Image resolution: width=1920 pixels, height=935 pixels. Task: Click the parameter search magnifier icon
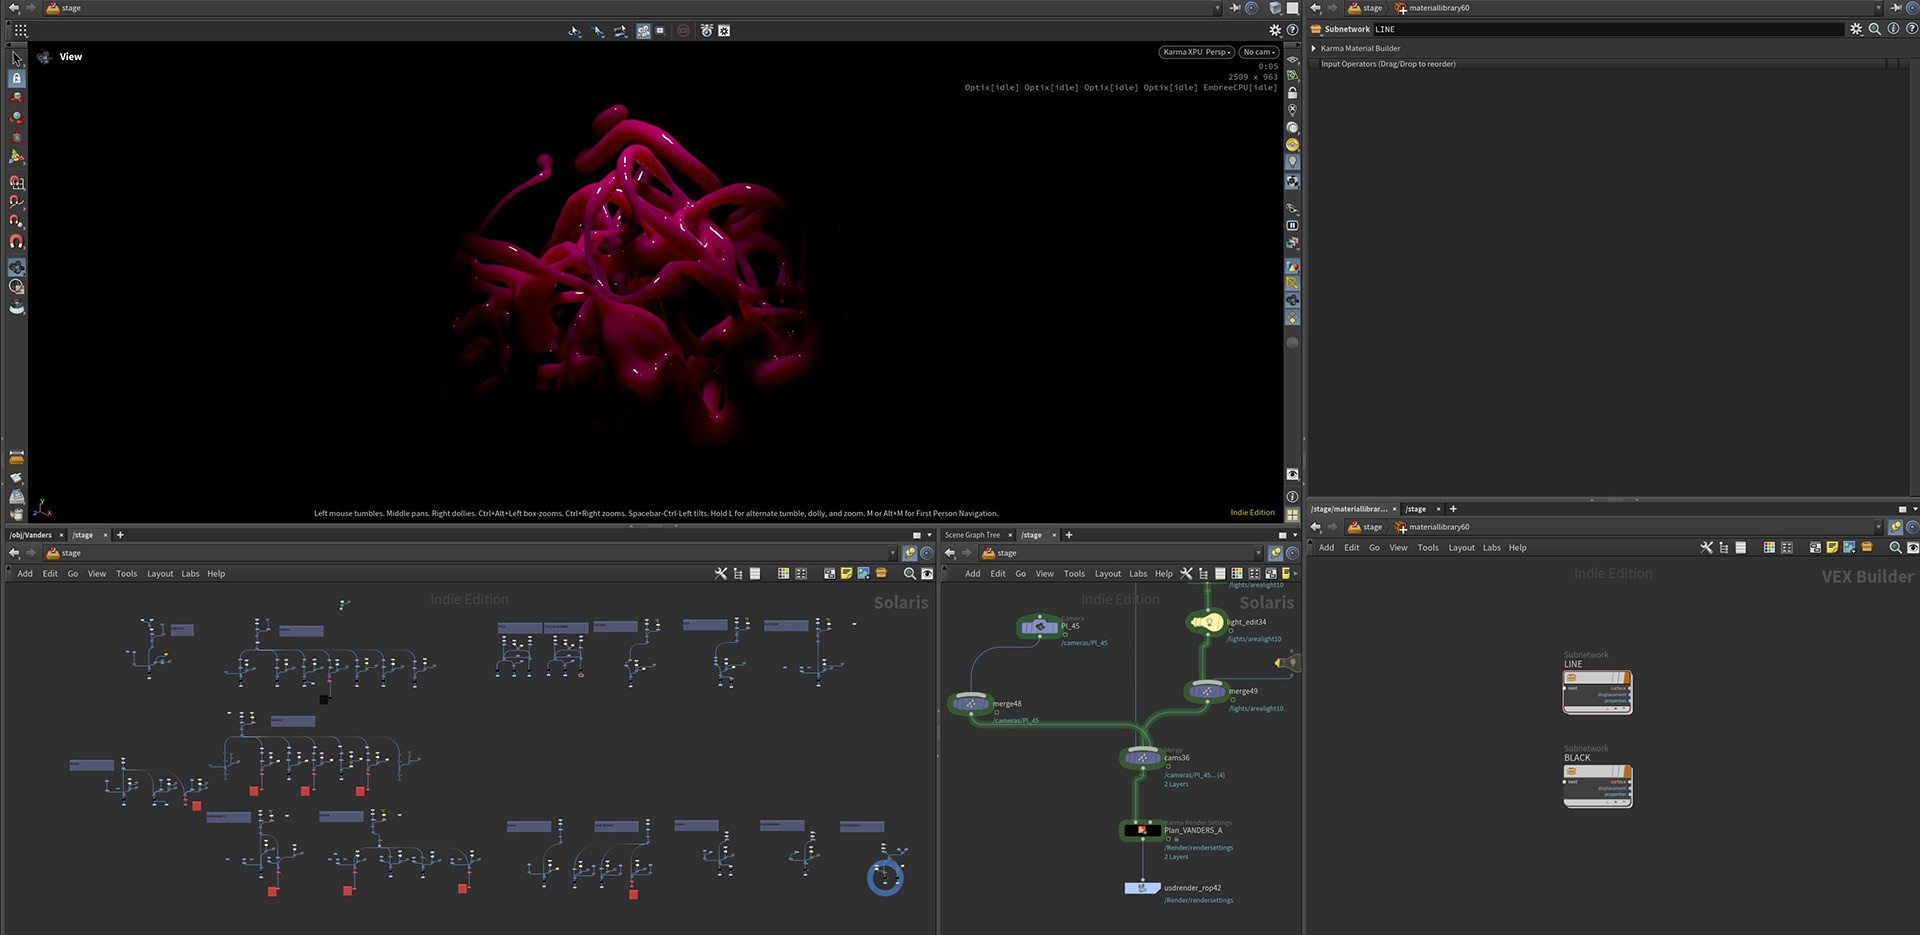tap(1875, 29)
